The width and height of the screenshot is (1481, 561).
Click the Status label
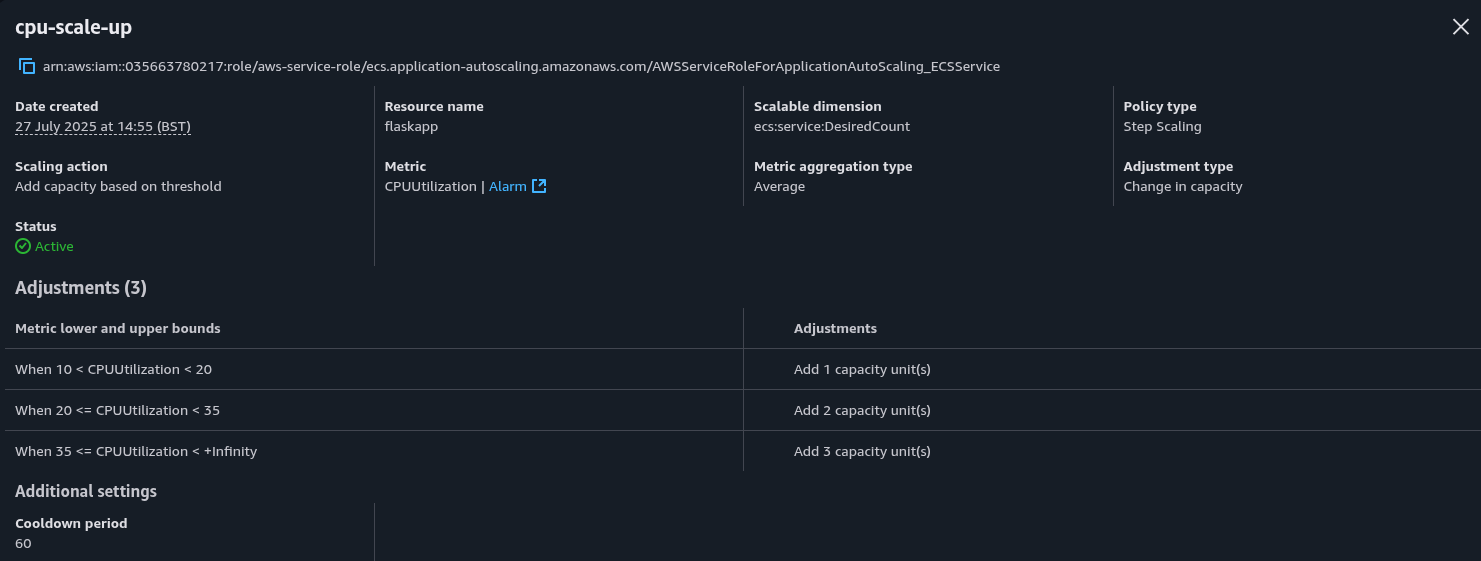(36, 226)
